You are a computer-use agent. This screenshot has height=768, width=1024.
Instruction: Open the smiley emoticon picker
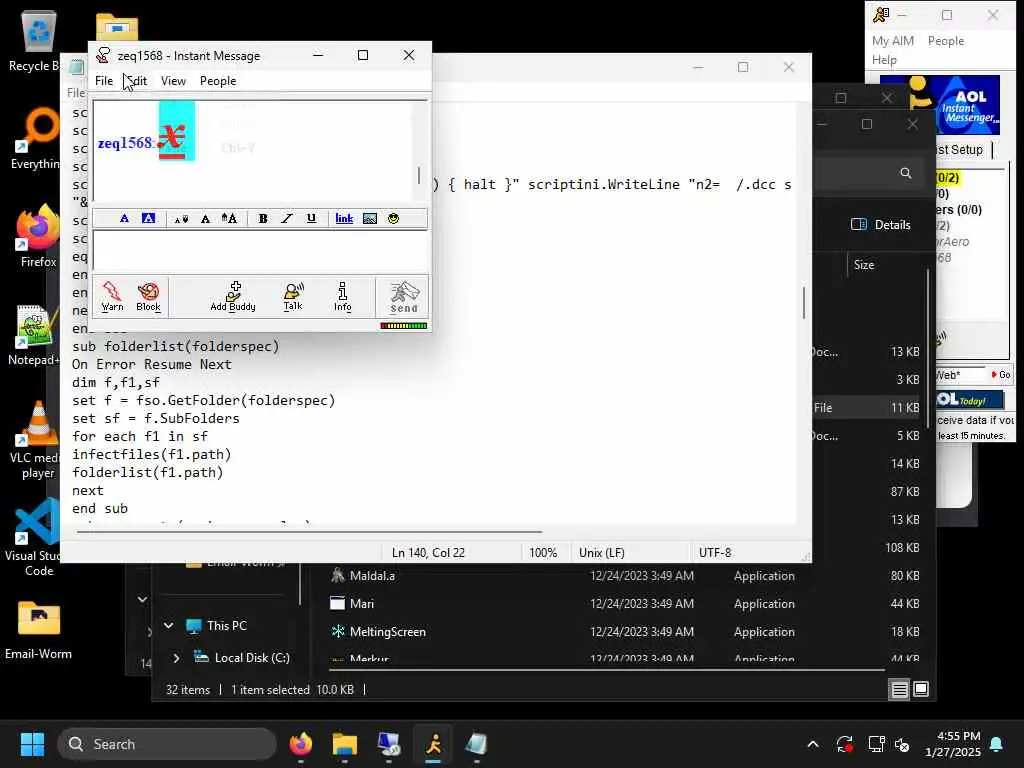click(393, 218)
